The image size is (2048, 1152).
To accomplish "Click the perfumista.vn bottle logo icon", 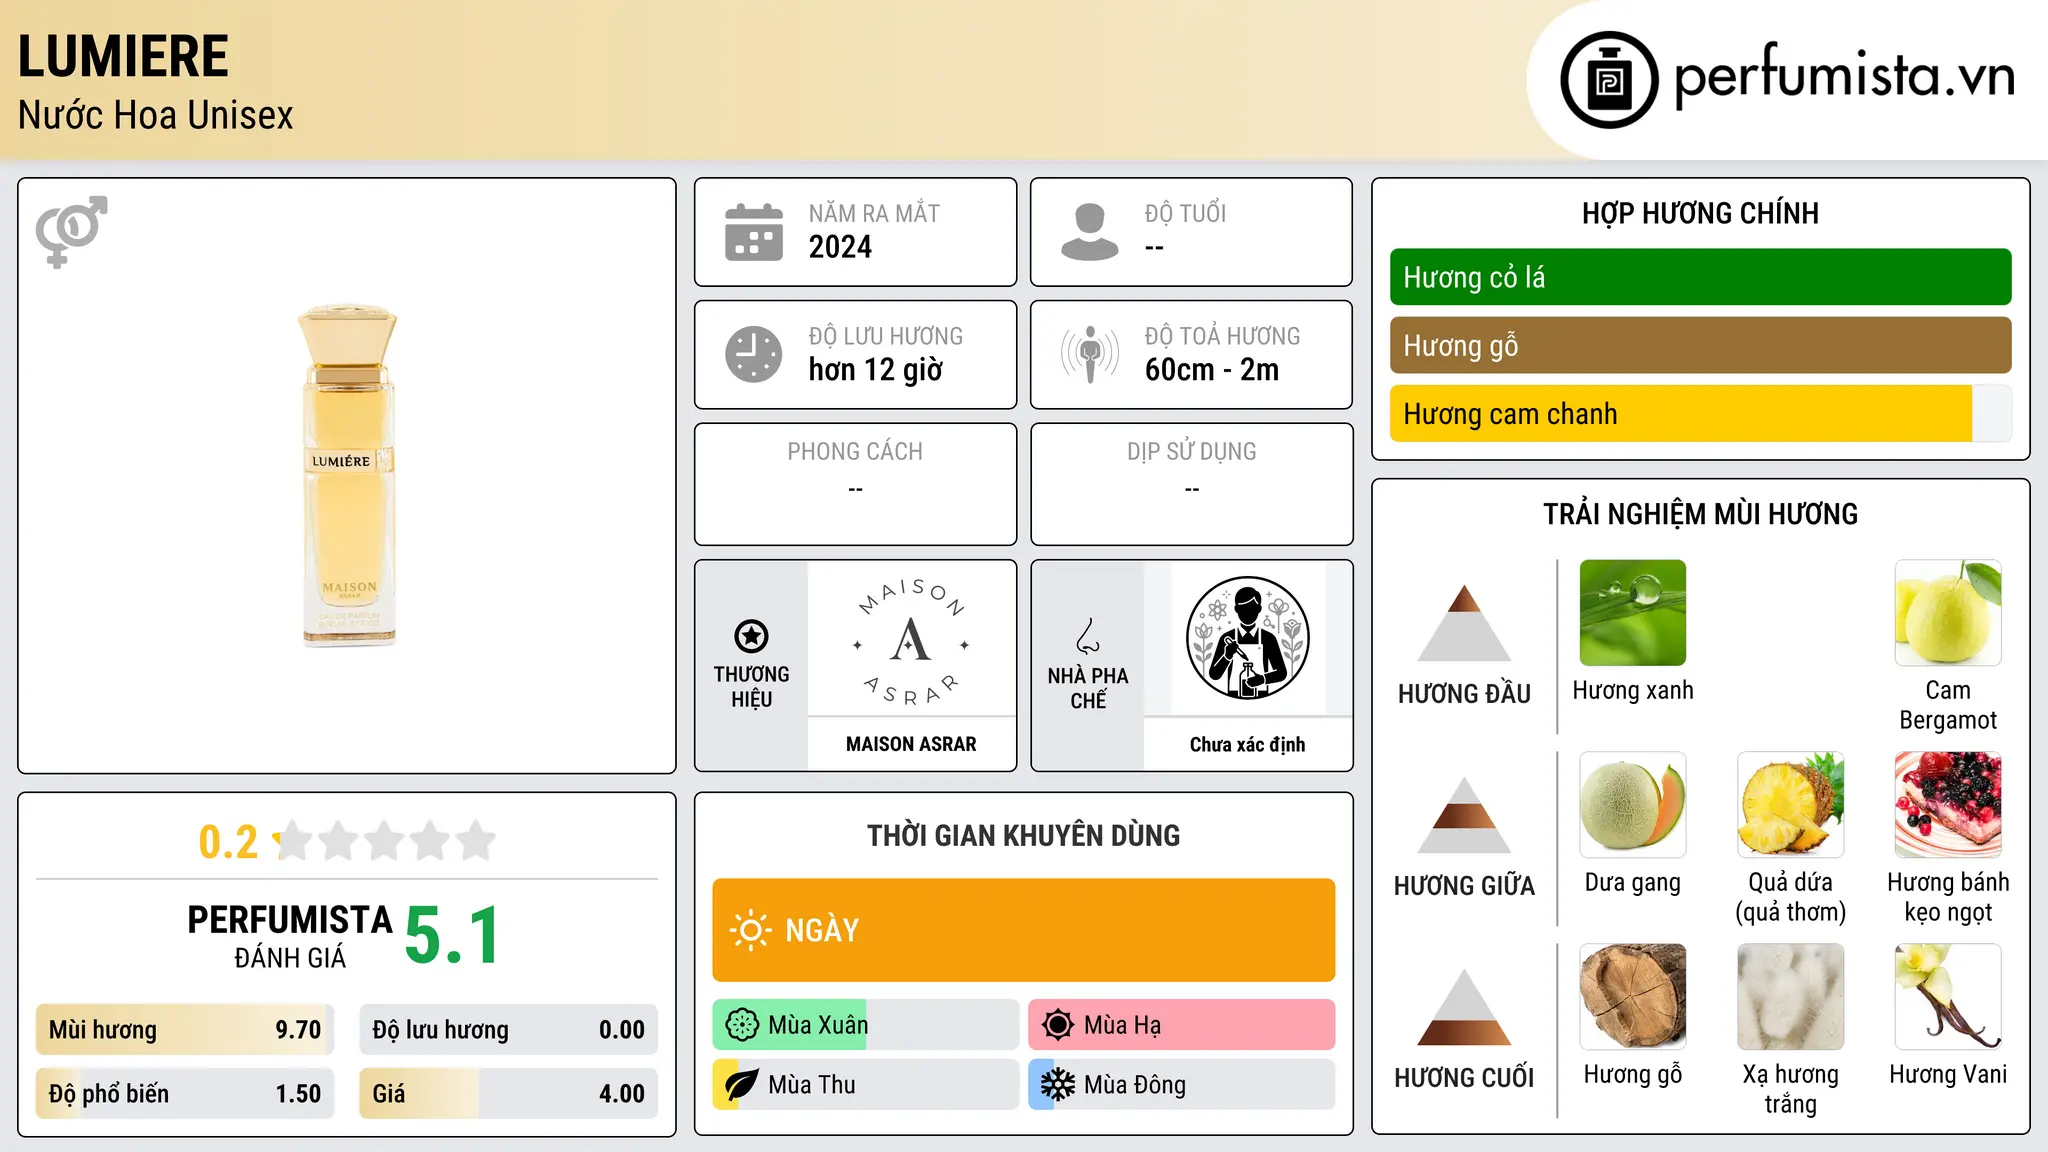I will click(1609, 80).
